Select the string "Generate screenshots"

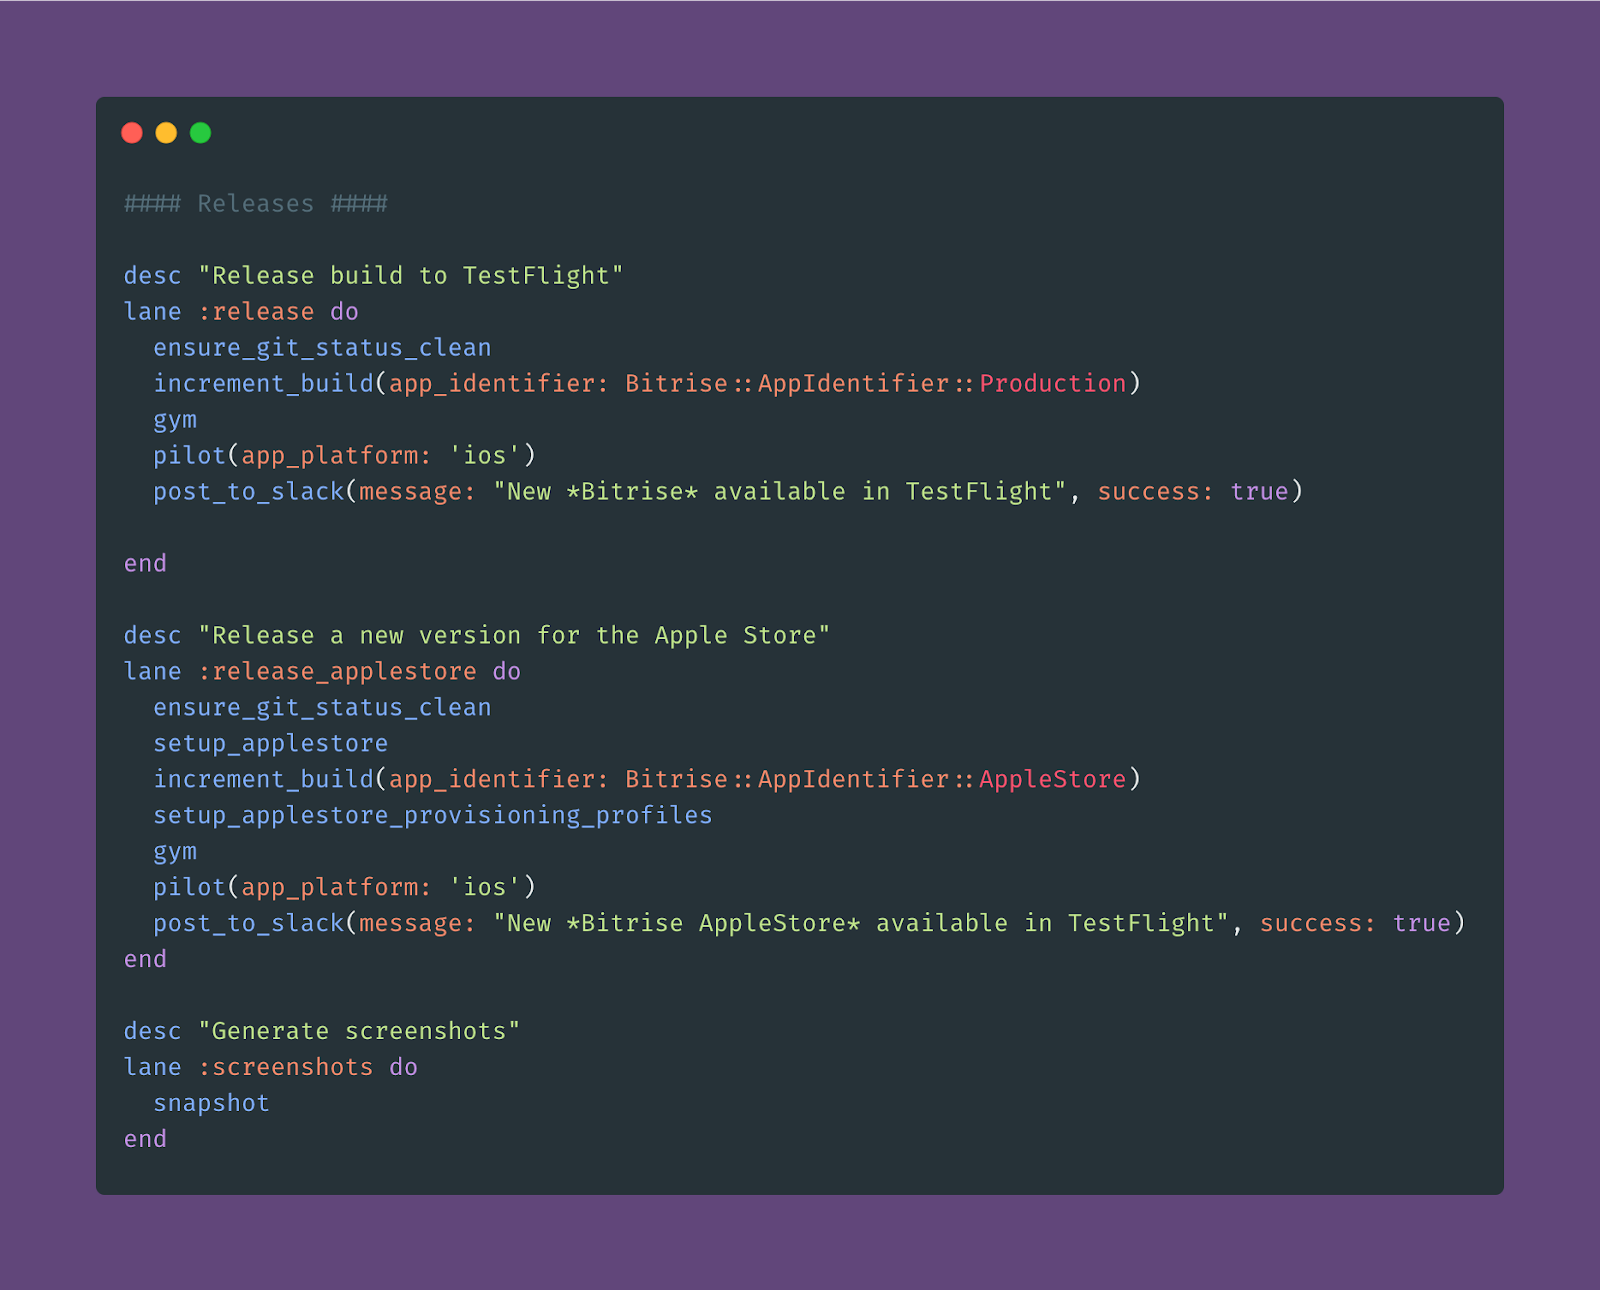point(359,1032)
